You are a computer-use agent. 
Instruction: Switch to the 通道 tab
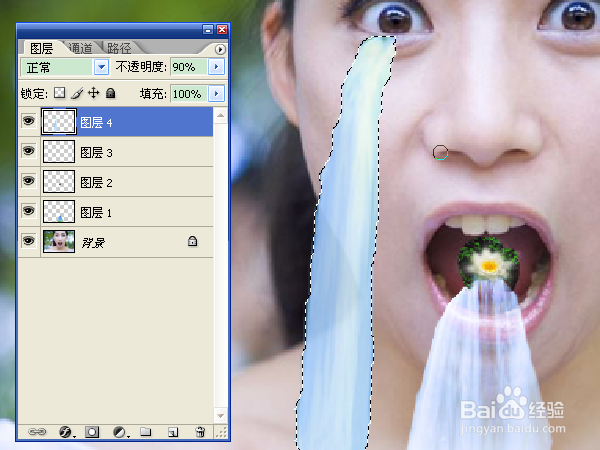(x=80, y=48)
